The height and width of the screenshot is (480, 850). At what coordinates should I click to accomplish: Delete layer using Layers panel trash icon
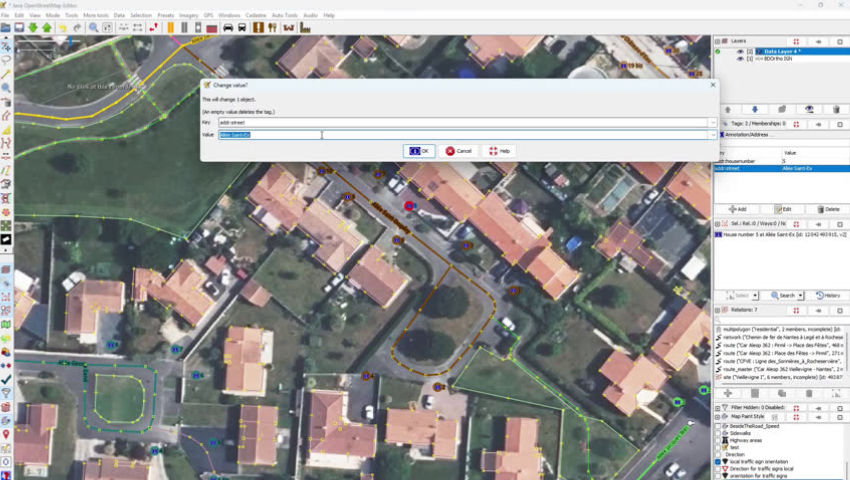click(836, 109)
